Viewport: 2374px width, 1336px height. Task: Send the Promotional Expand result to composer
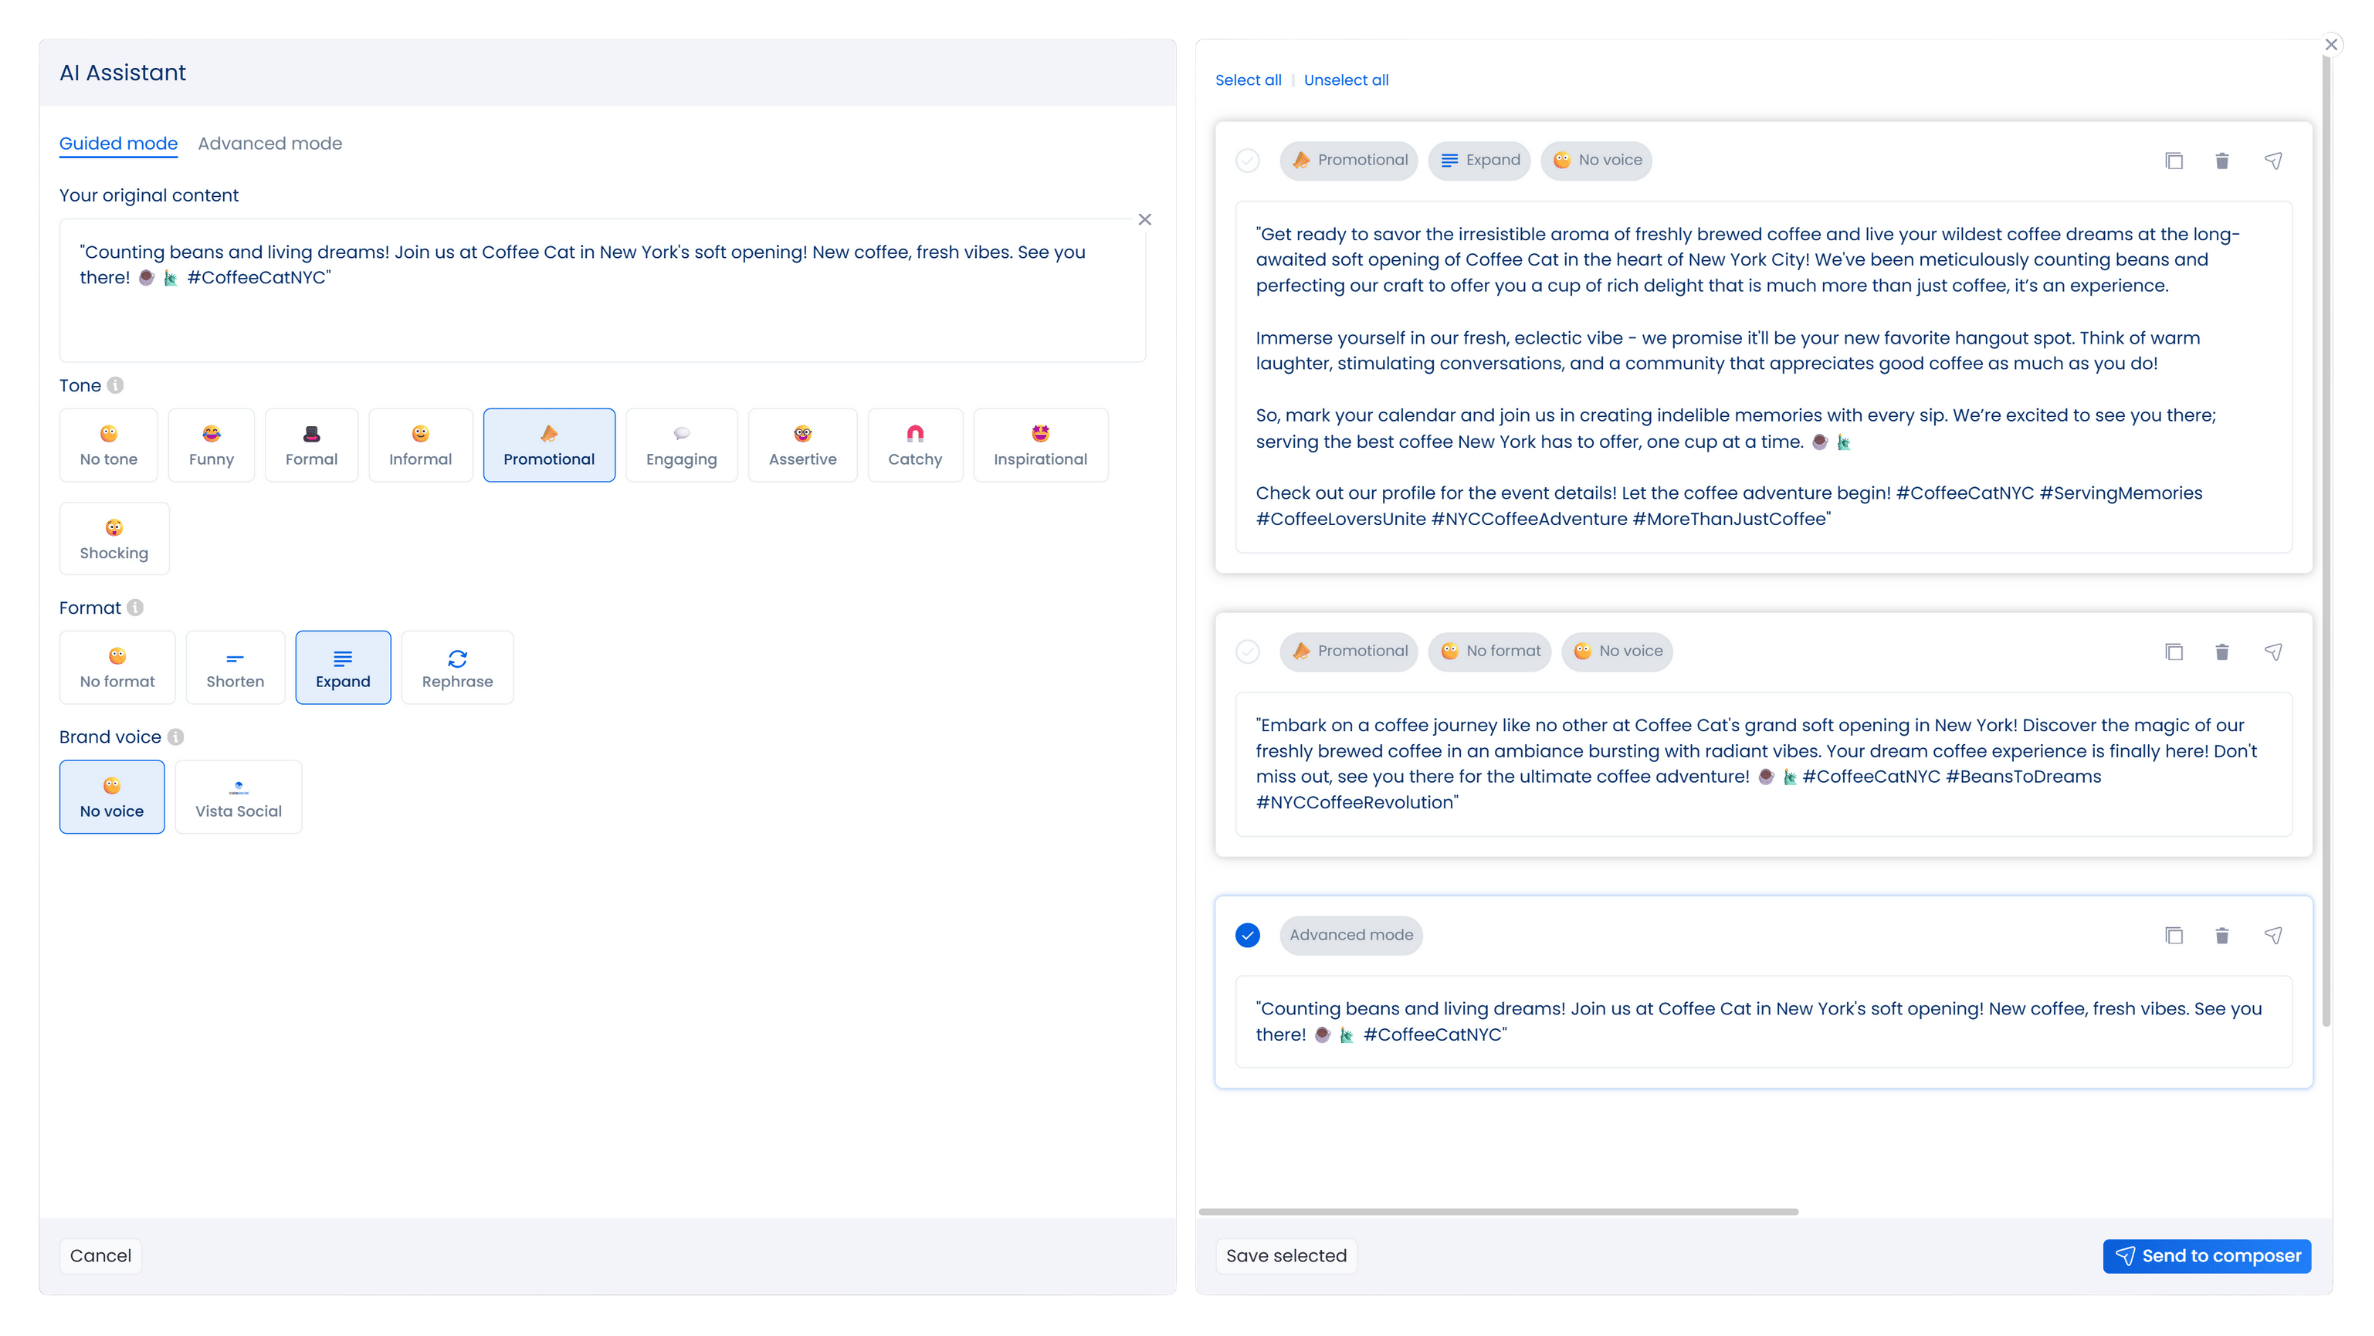click(2273, 161)
